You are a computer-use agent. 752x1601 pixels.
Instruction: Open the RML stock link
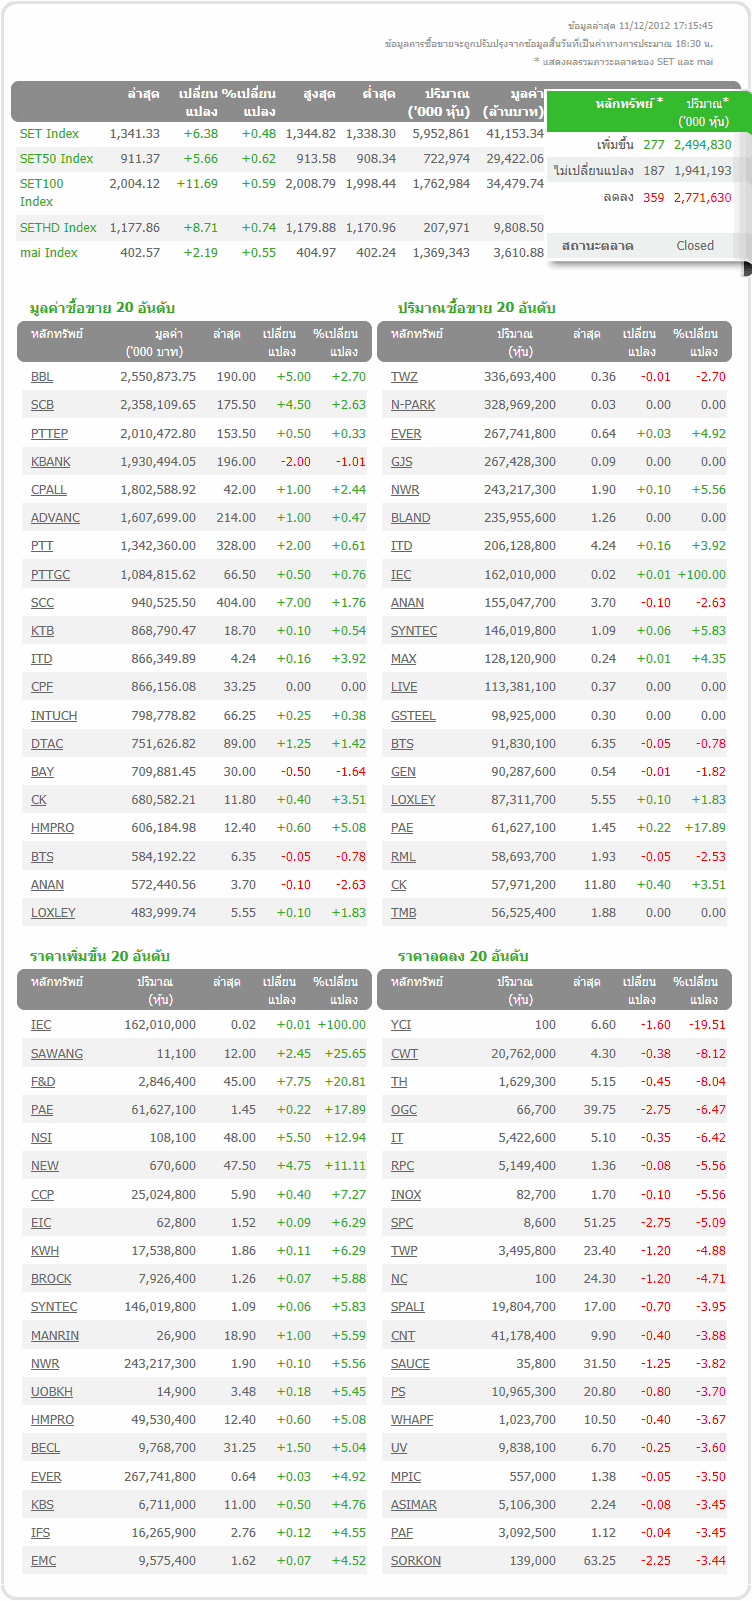[x=403, y=856]
